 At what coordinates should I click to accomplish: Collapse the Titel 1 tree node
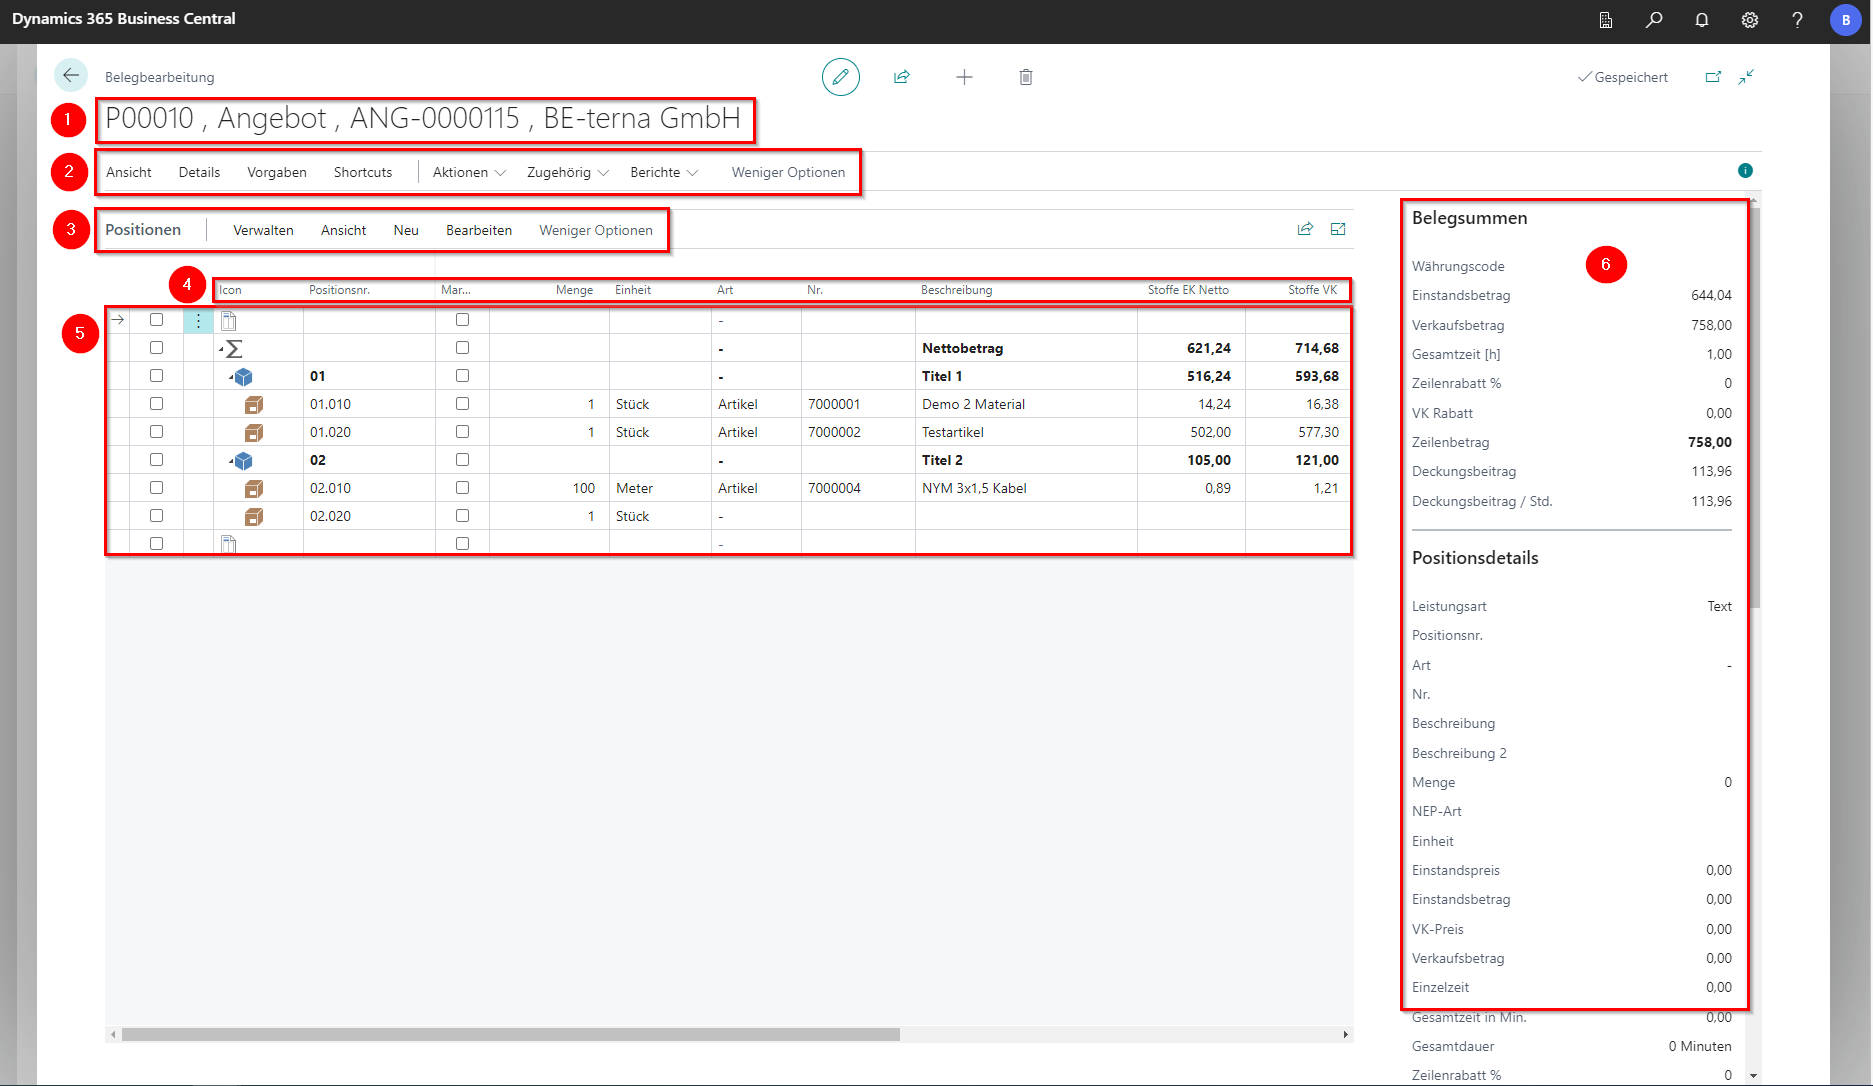[x=231, y=377]
